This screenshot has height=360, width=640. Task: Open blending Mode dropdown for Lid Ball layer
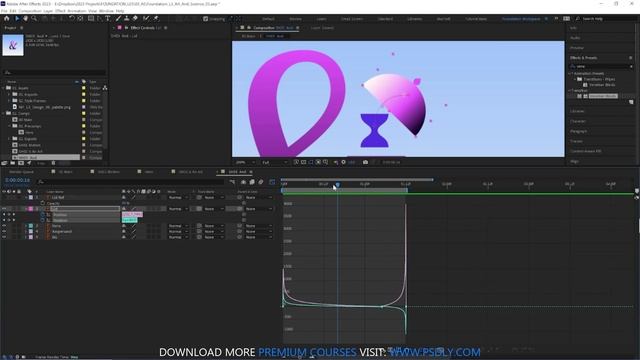coord(178,198)
